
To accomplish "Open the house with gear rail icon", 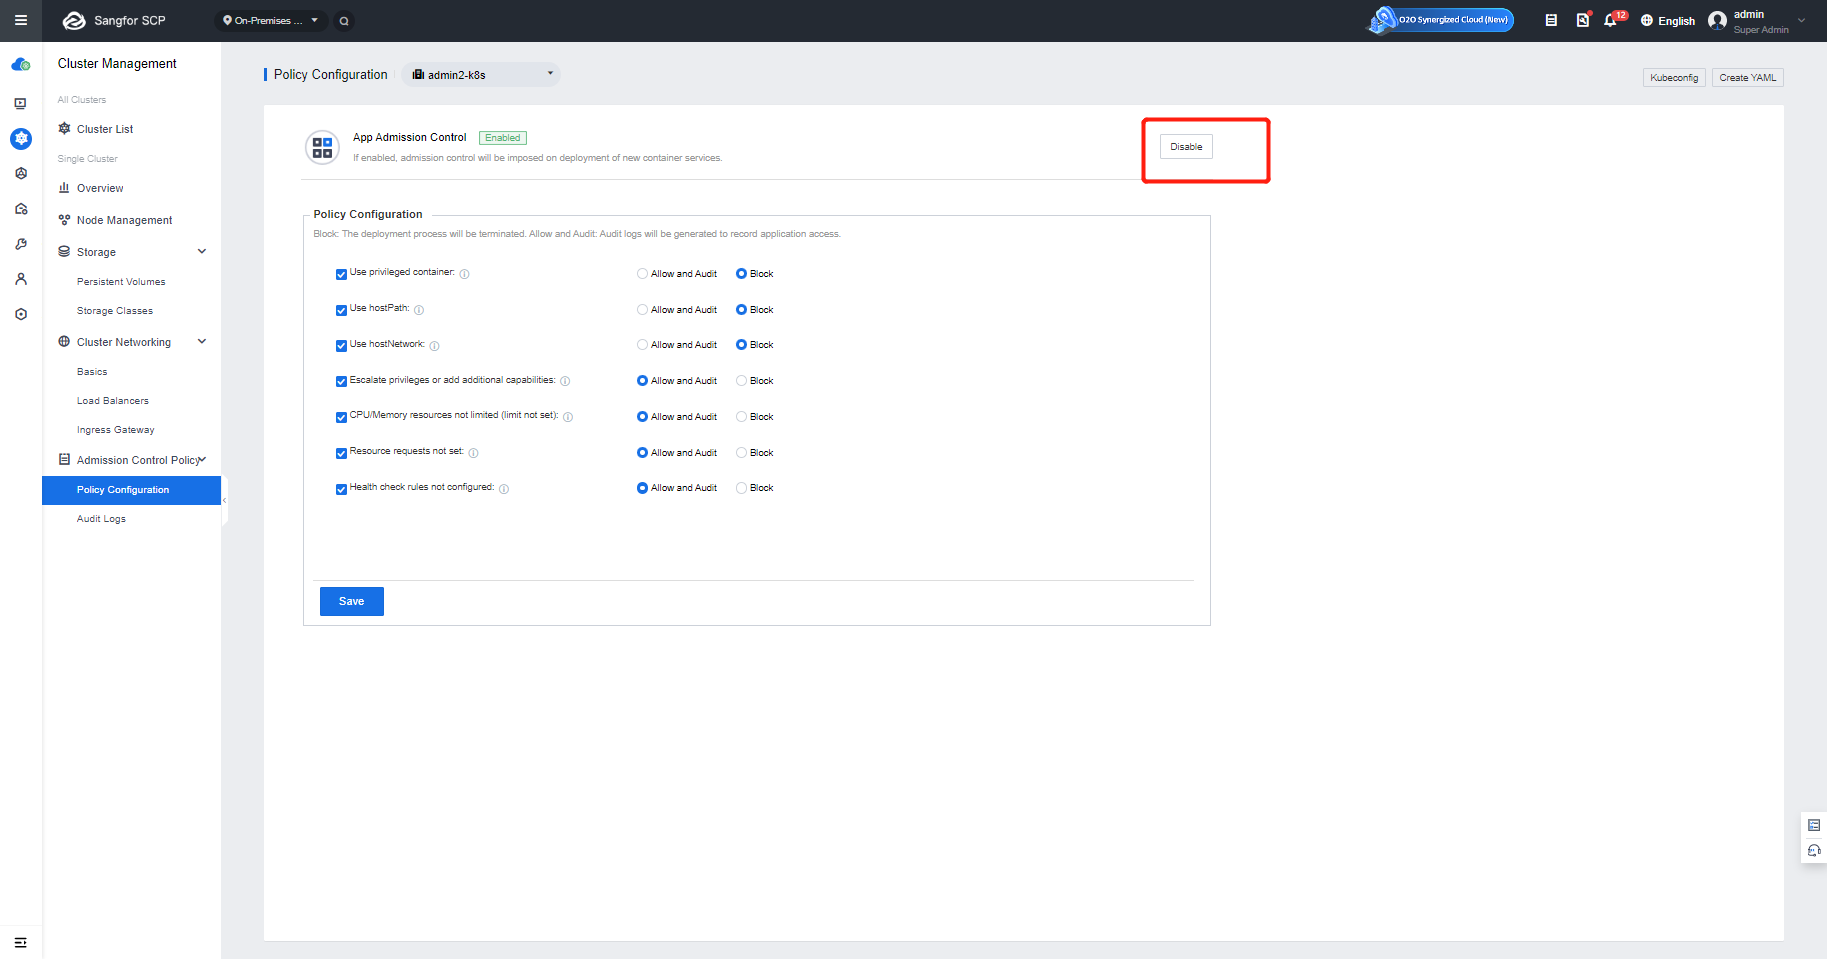I will point(21,209).
